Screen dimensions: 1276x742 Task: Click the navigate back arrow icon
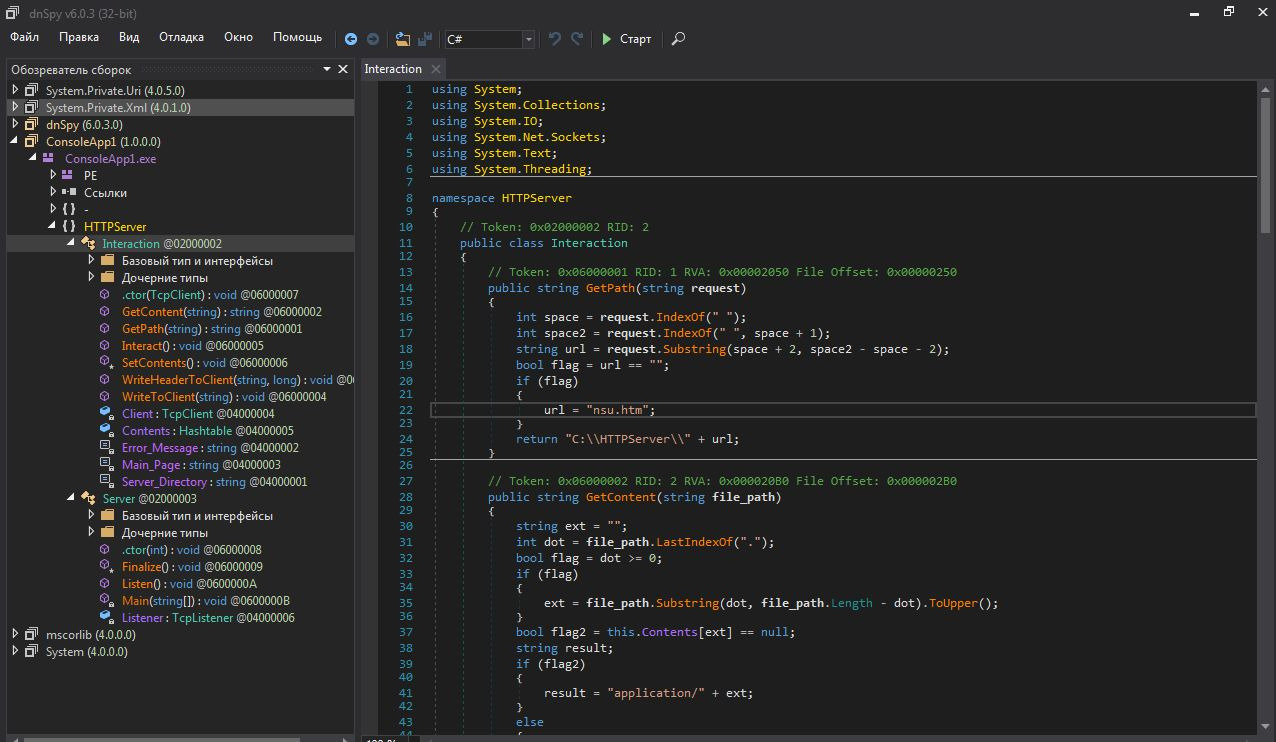point(351,39)
